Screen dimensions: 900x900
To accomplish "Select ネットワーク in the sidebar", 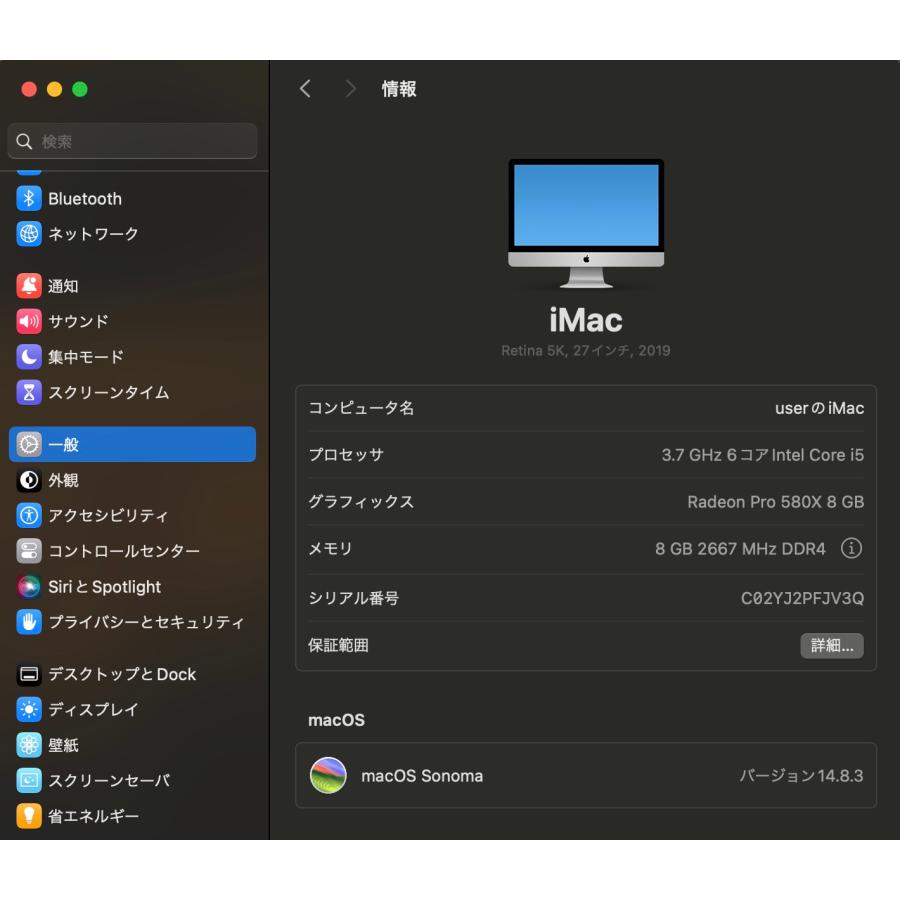I will (x=133, y=234).
